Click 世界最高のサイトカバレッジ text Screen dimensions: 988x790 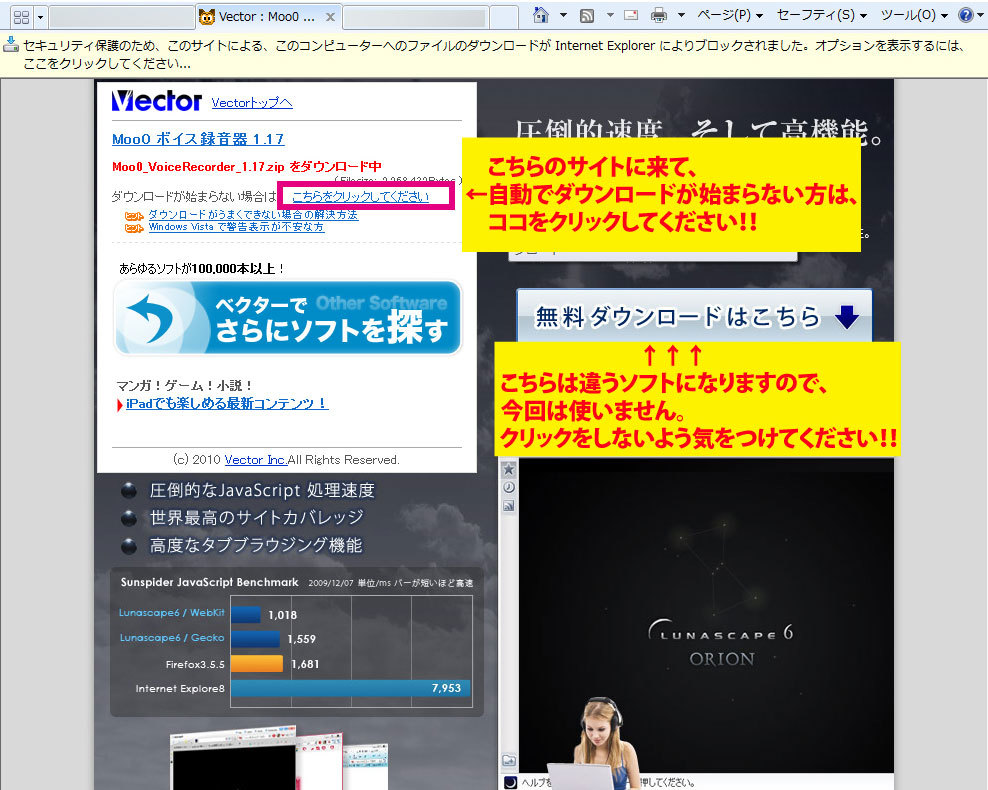pyautogui.click(x=256, y=517)
